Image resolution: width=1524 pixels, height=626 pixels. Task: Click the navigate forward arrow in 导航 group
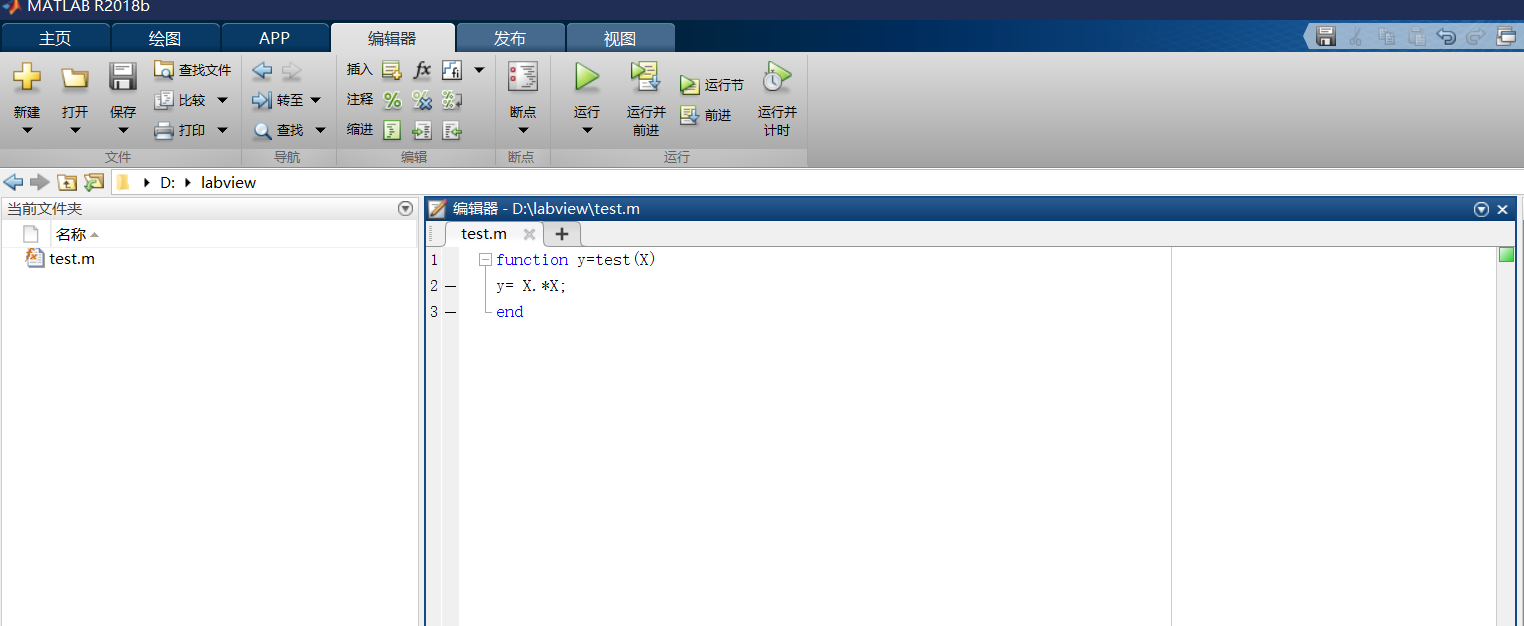[x=292, y=70]
